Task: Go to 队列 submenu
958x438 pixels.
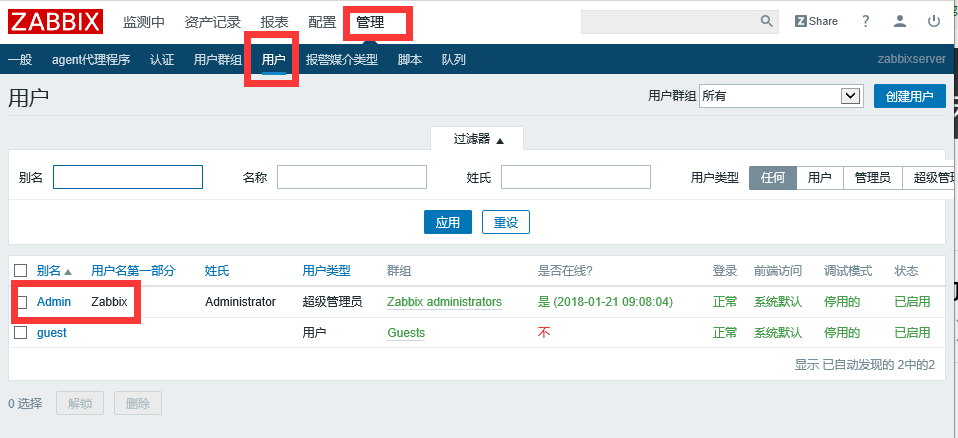Action: (x=454, y=60)
